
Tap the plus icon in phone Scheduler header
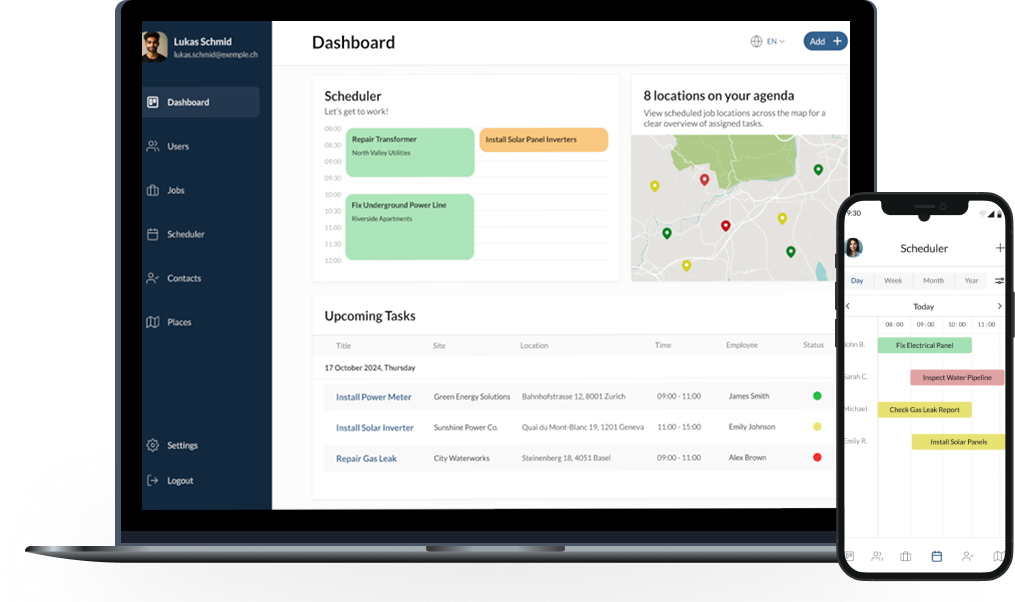(1000, 247)
